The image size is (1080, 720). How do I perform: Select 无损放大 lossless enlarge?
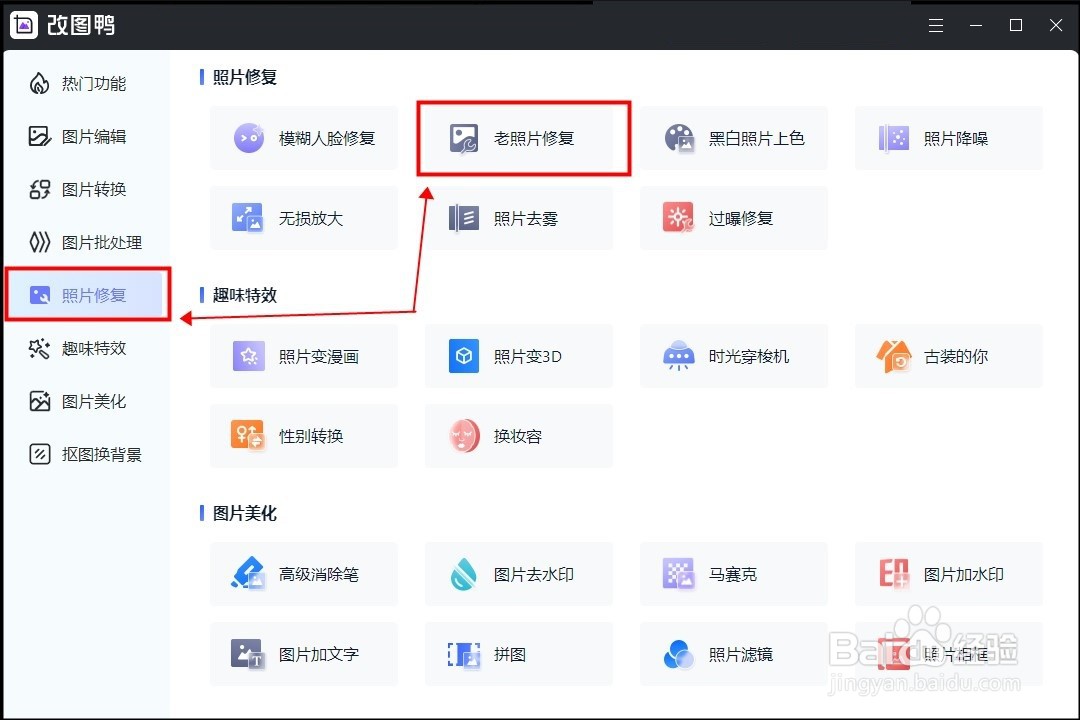tap(303, 218)
